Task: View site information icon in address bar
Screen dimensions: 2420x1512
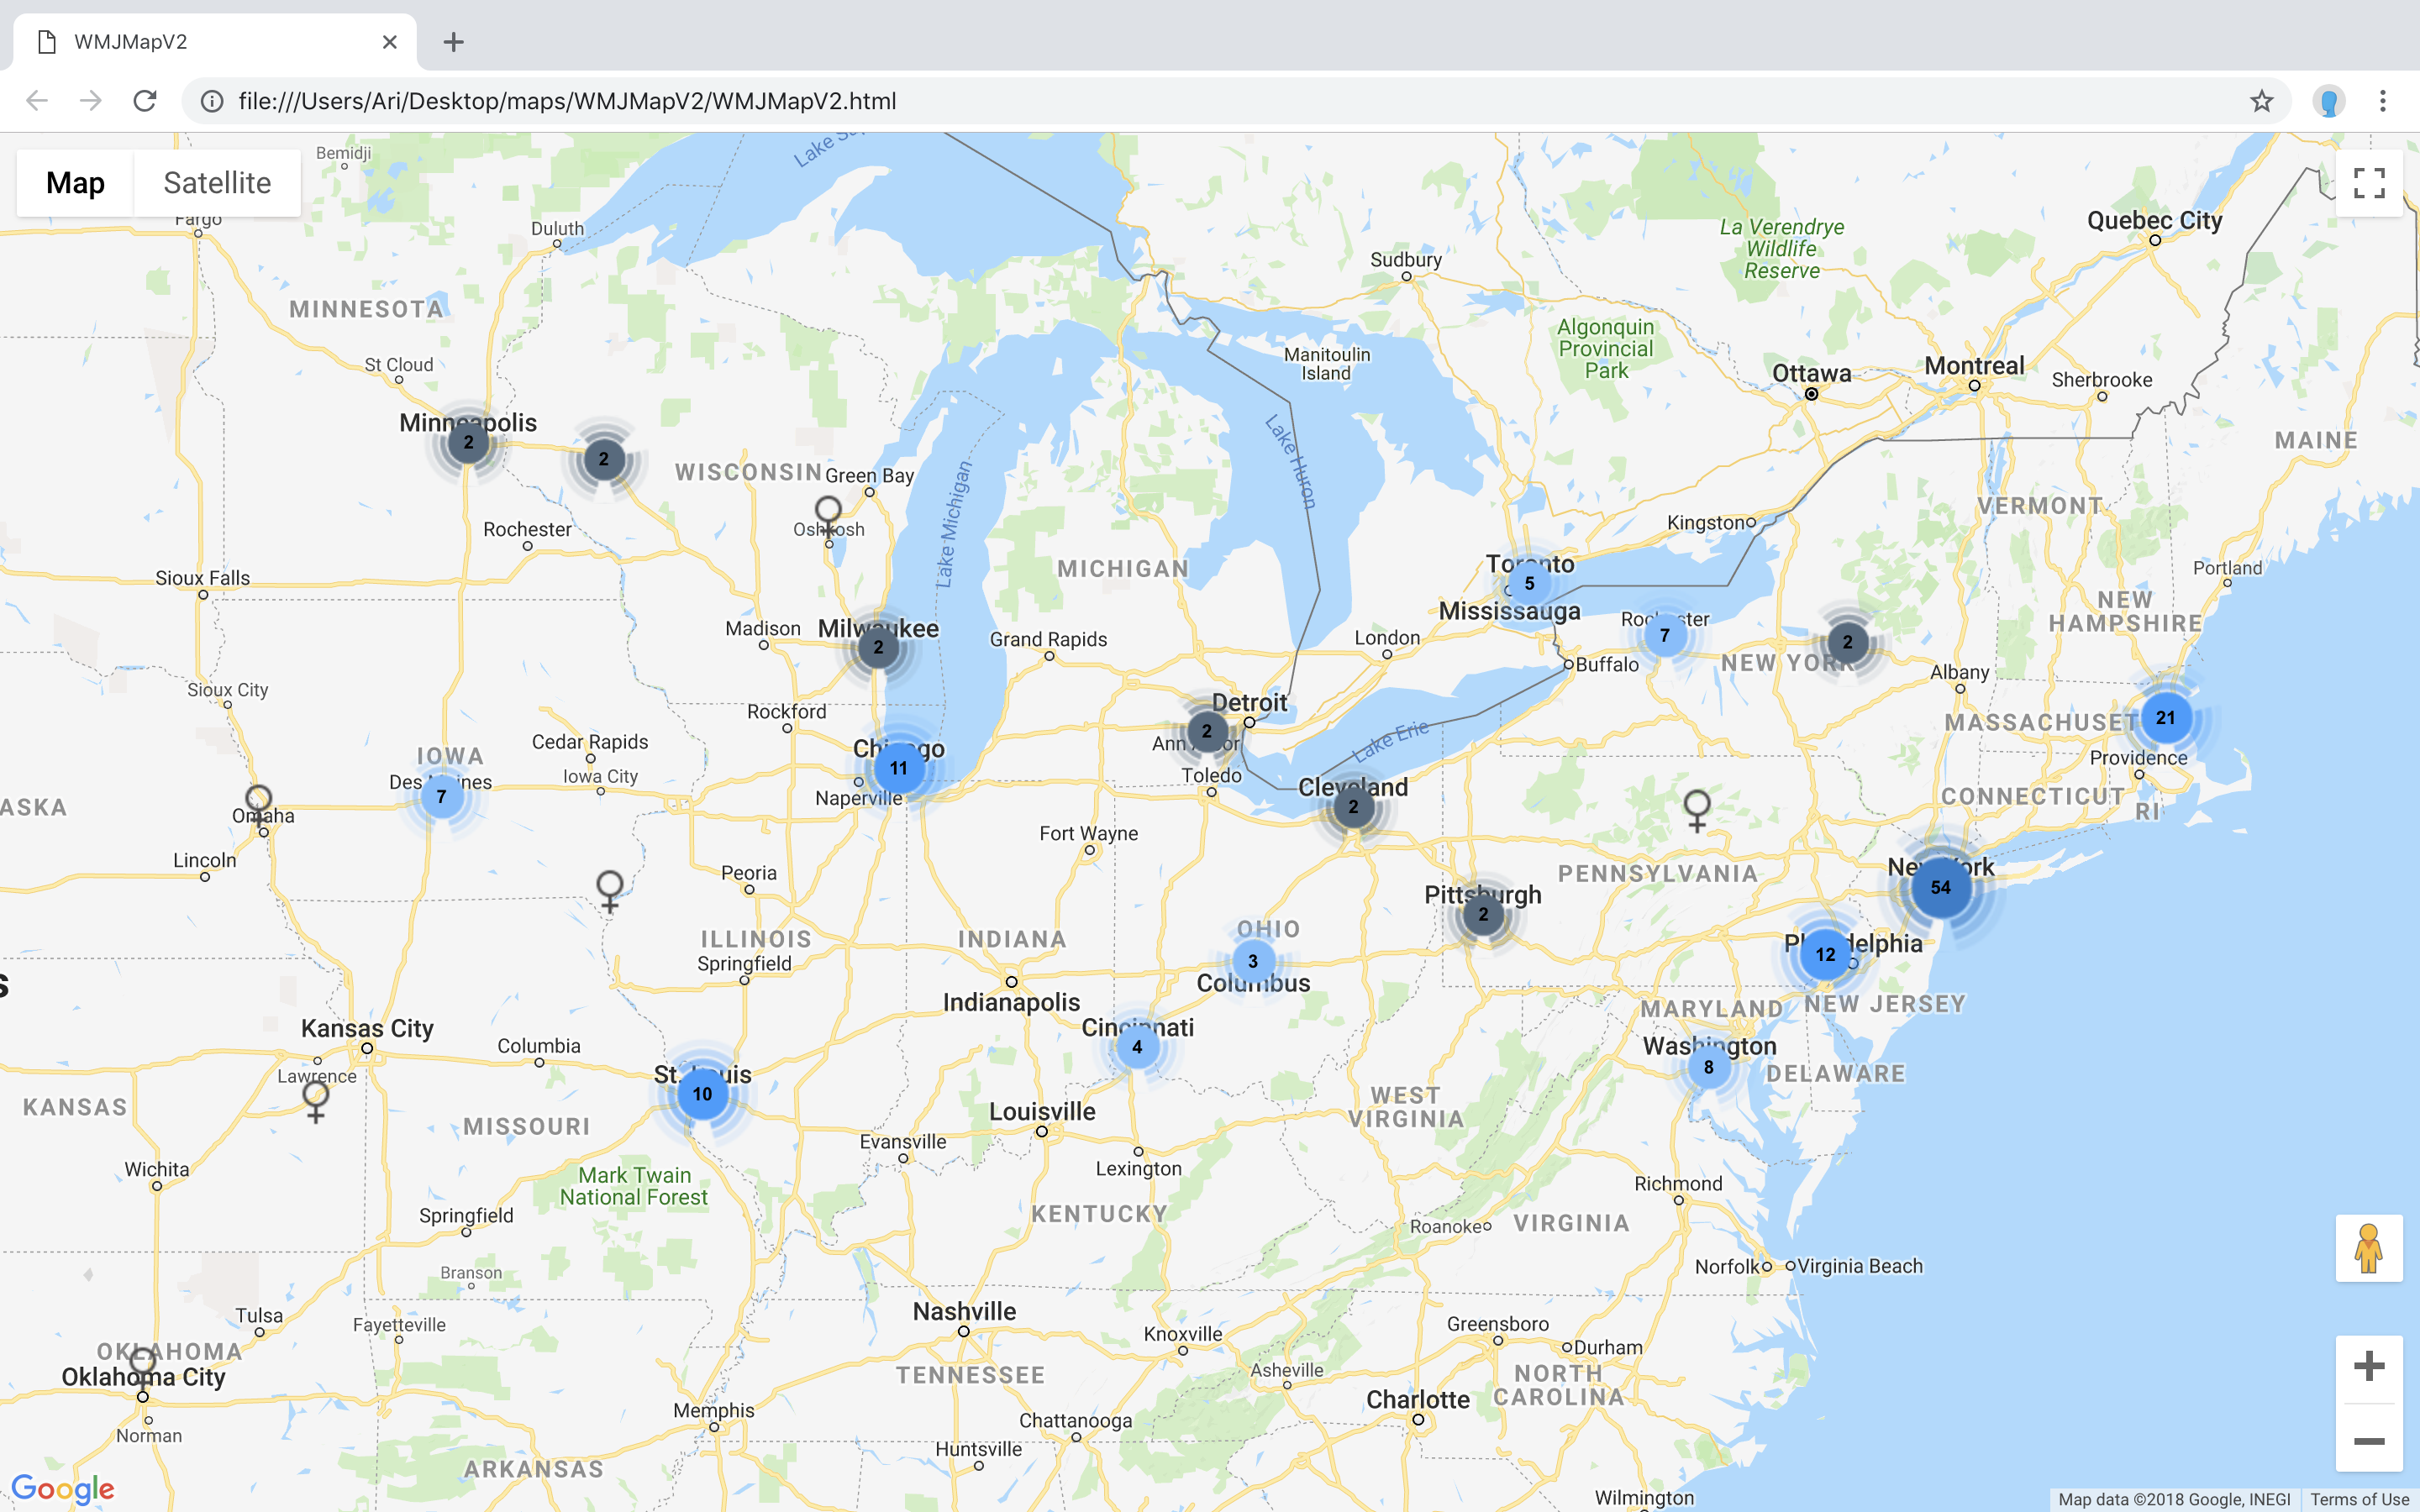Action: pos(212,101)
